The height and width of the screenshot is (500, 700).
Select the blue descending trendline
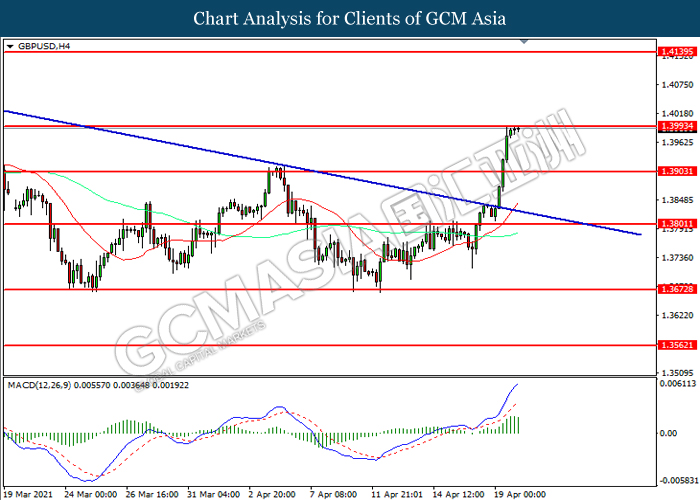coord(322,172)
